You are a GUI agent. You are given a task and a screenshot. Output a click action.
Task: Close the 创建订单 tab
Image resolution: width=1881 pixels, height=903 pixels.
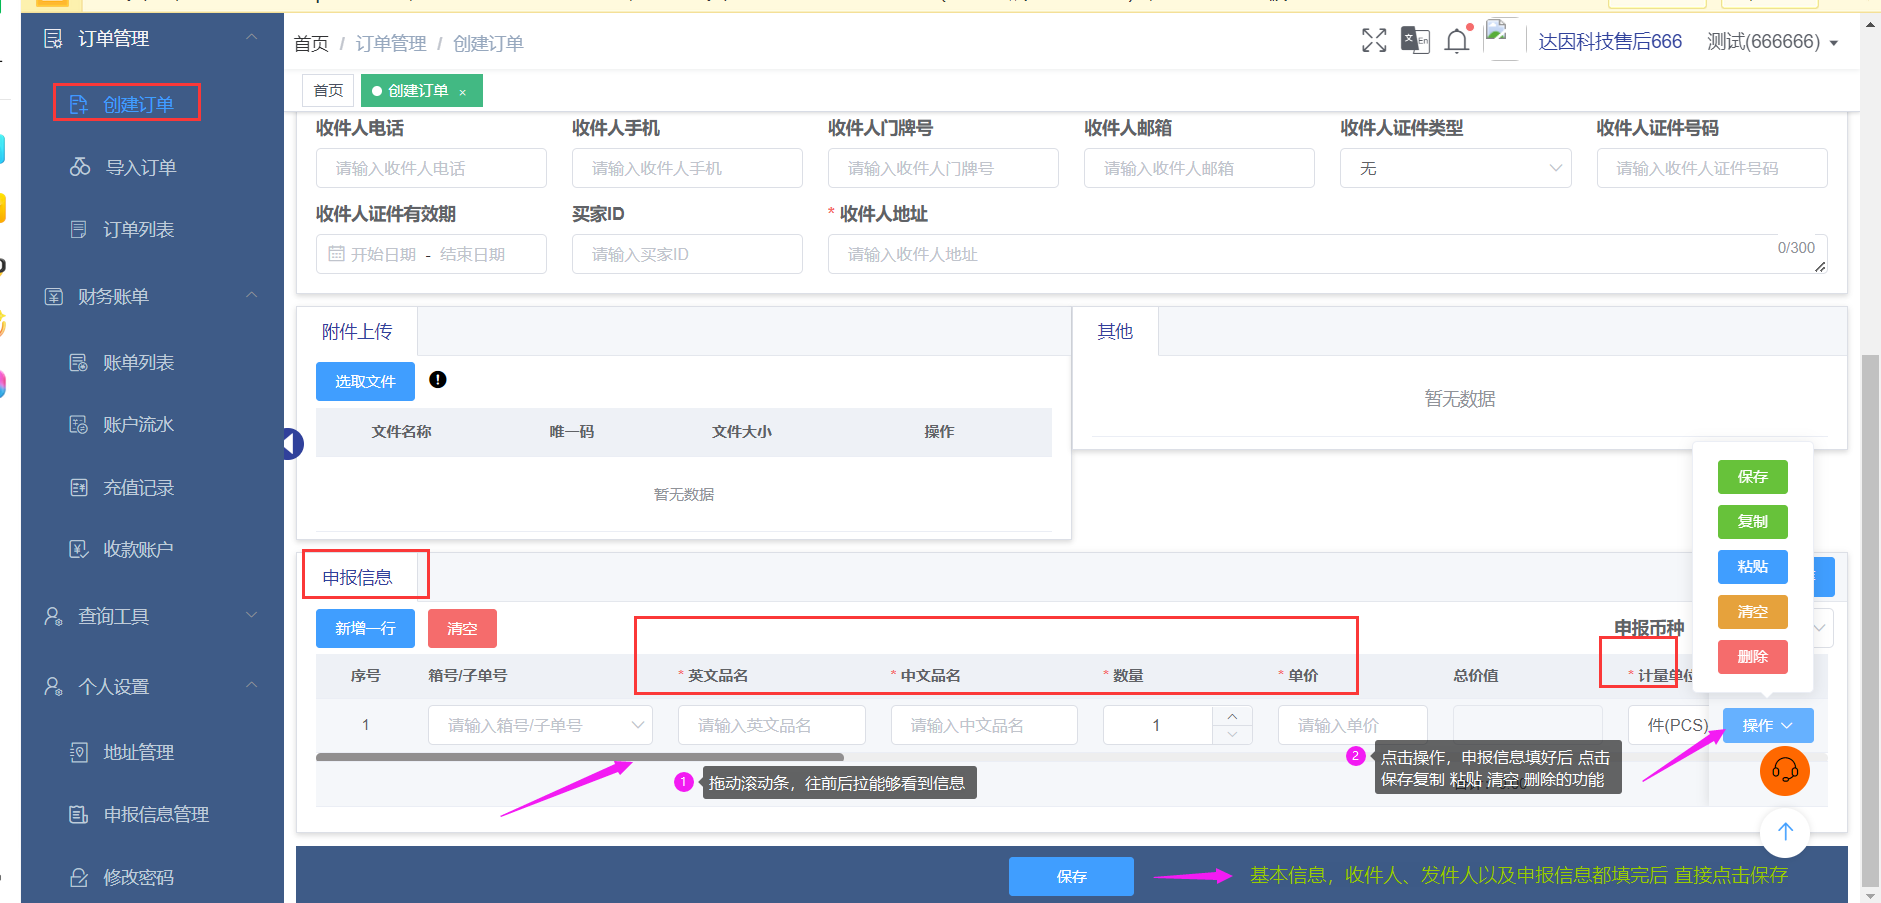pos(463,92)
